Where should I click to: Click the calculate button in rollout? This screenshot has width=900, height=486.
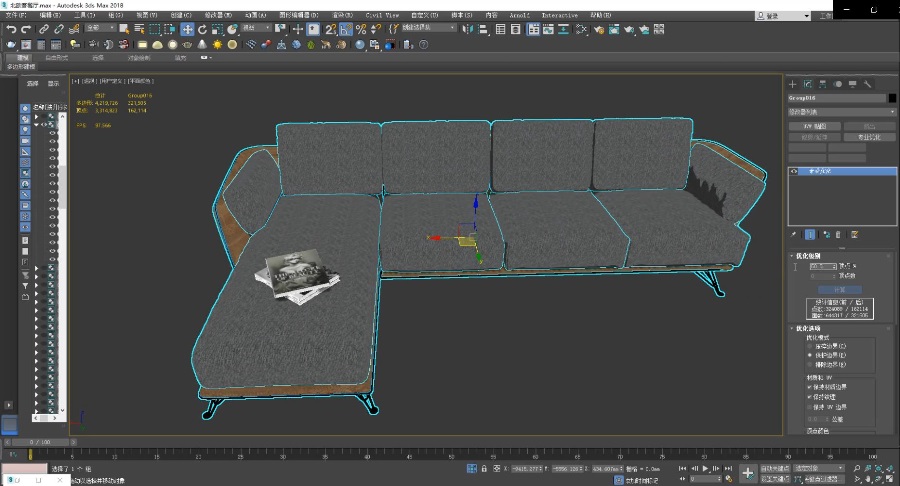[x=839, y=289]
